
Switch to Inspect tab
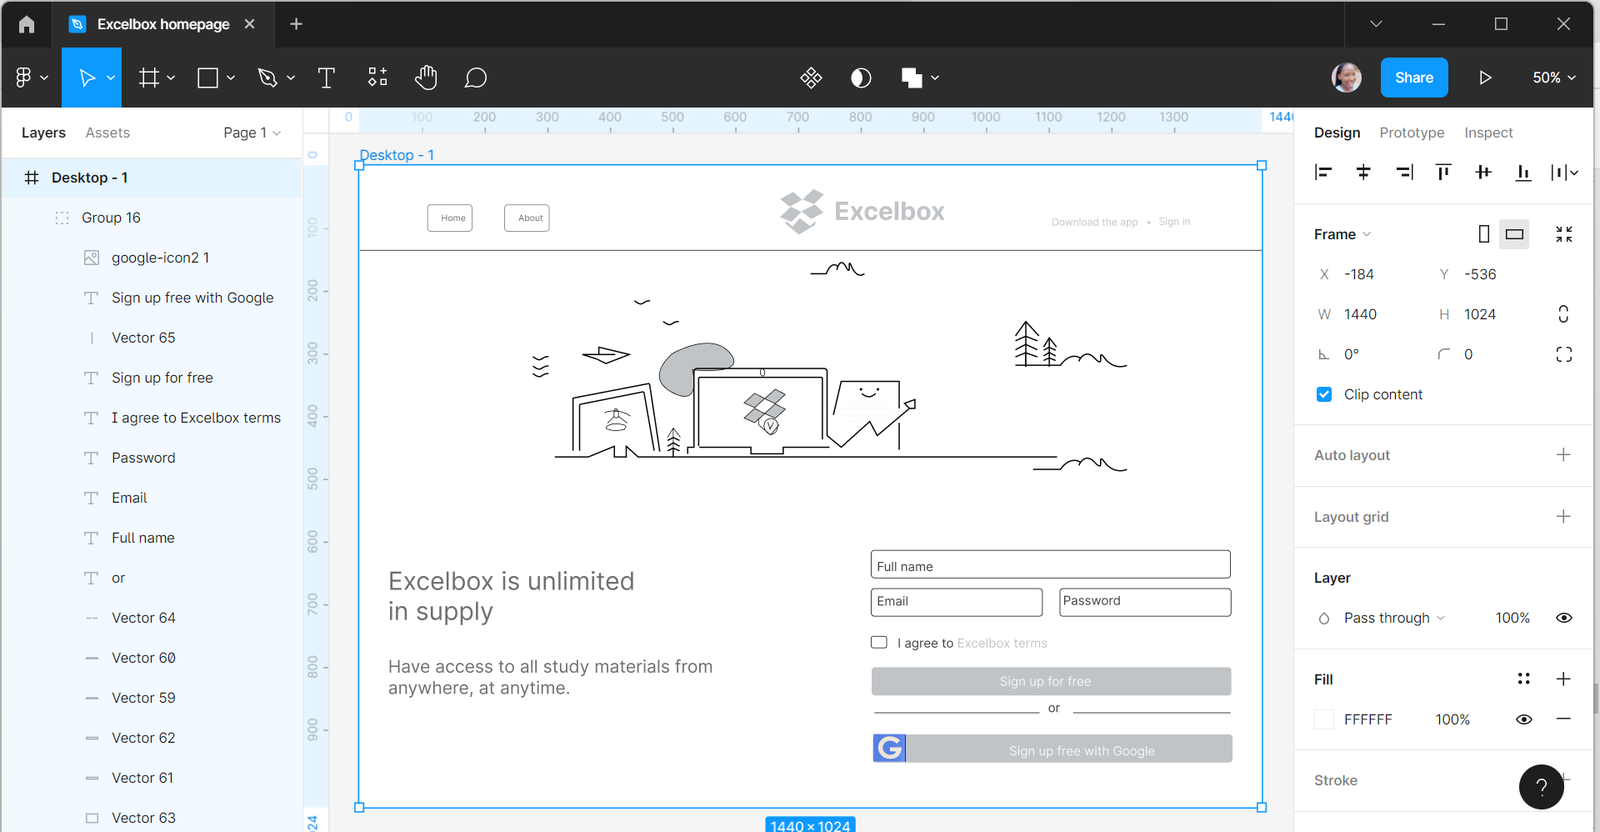1488,132
